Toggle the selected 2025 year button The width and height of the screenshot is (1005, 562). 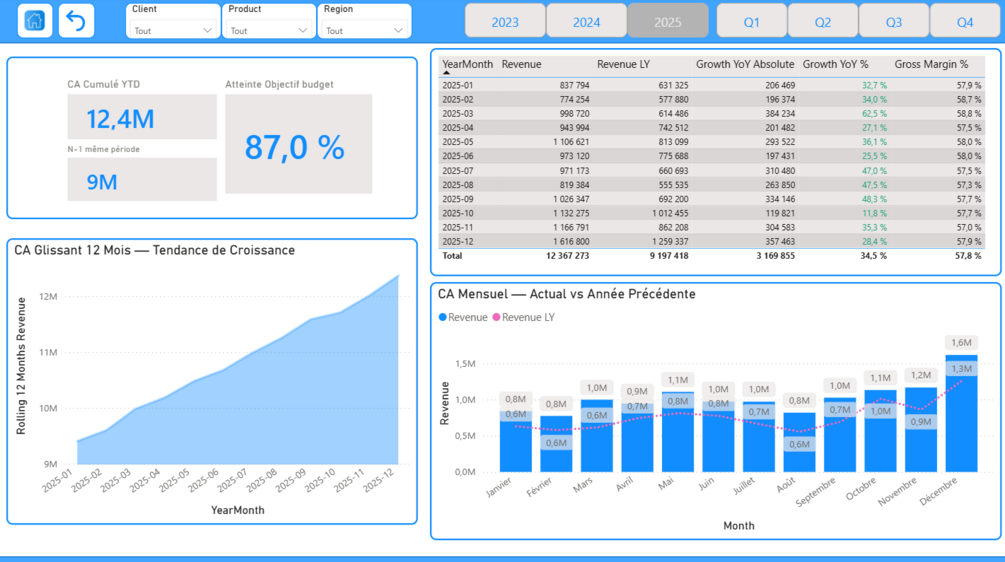pyautogui.click(x=668, y=21)
